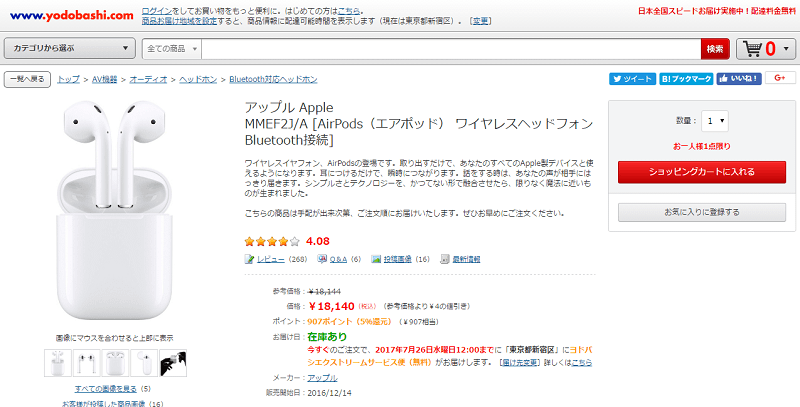Click the Twitter ツイート button

632,79
